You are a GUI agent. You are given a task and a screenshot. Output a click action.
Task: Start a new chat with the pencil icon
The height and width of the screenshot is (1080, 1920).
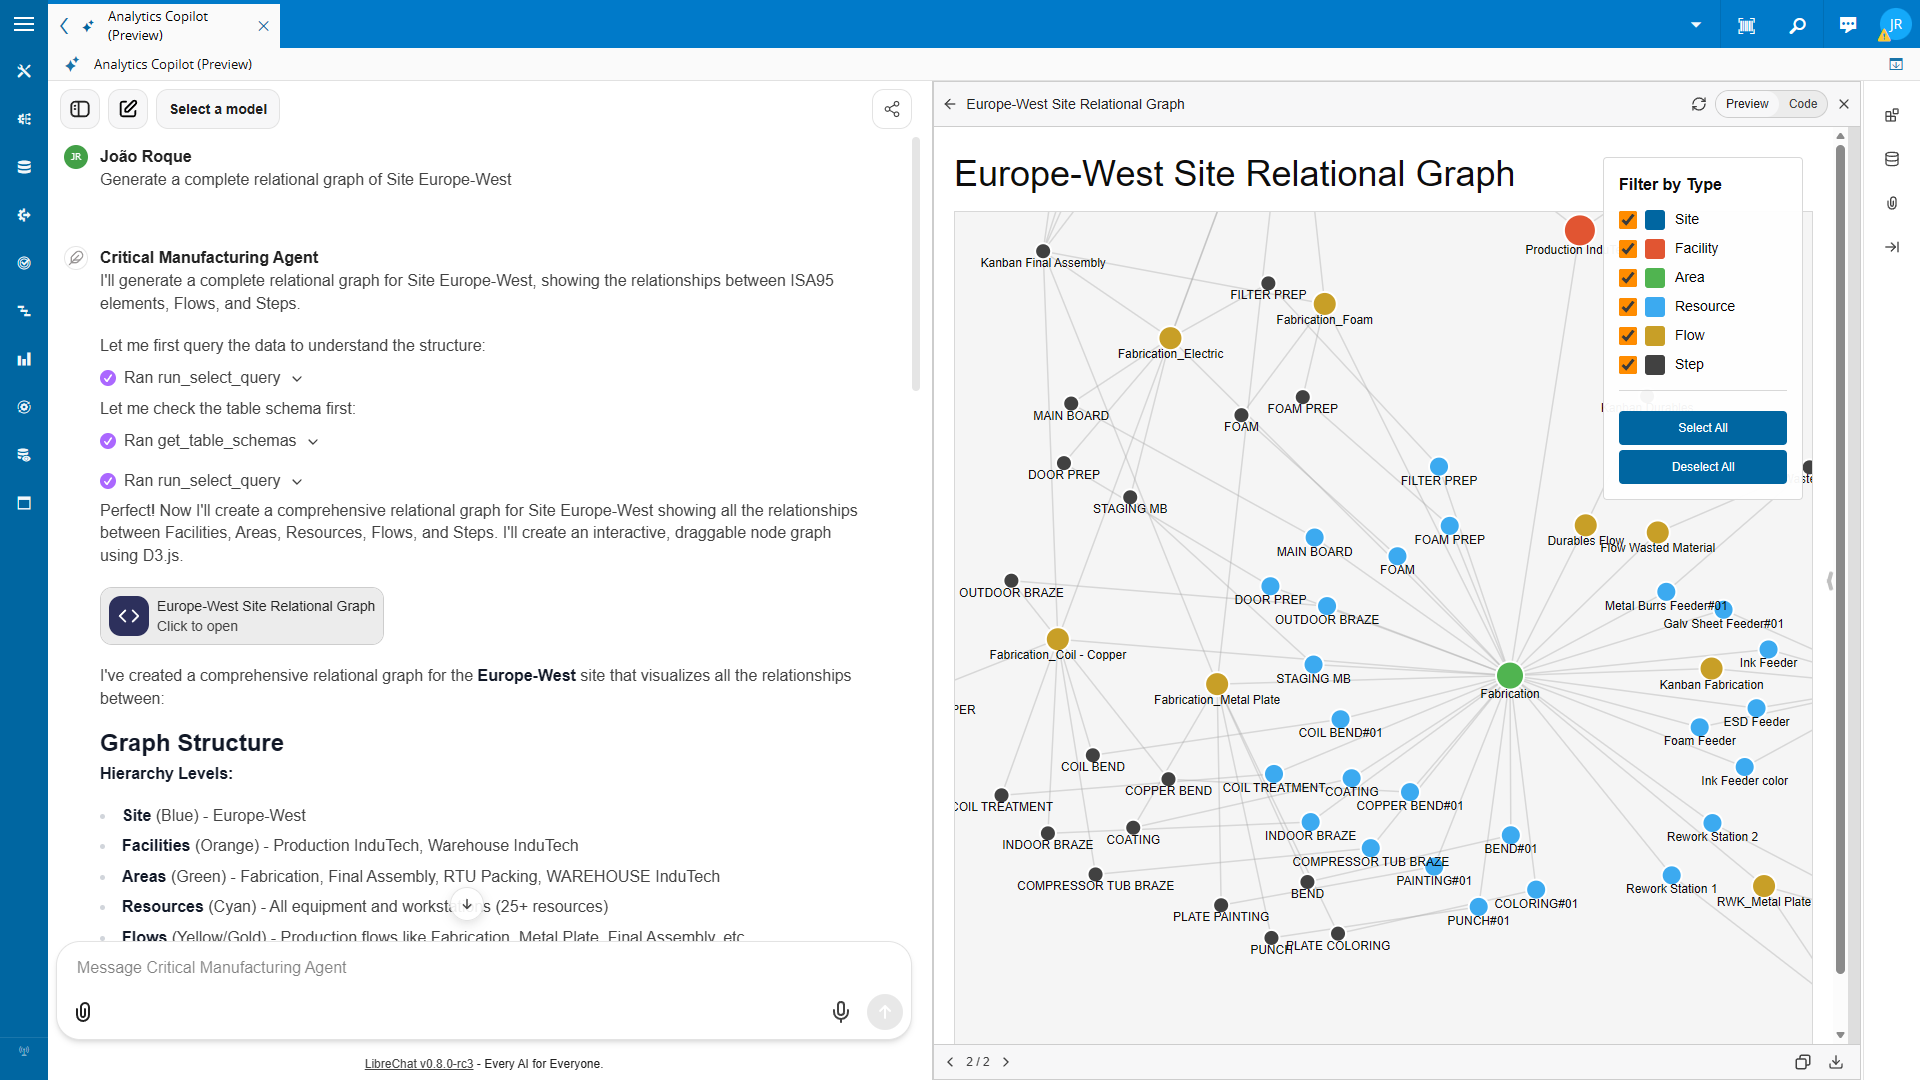pyautogui.click(x=128, y=109)
